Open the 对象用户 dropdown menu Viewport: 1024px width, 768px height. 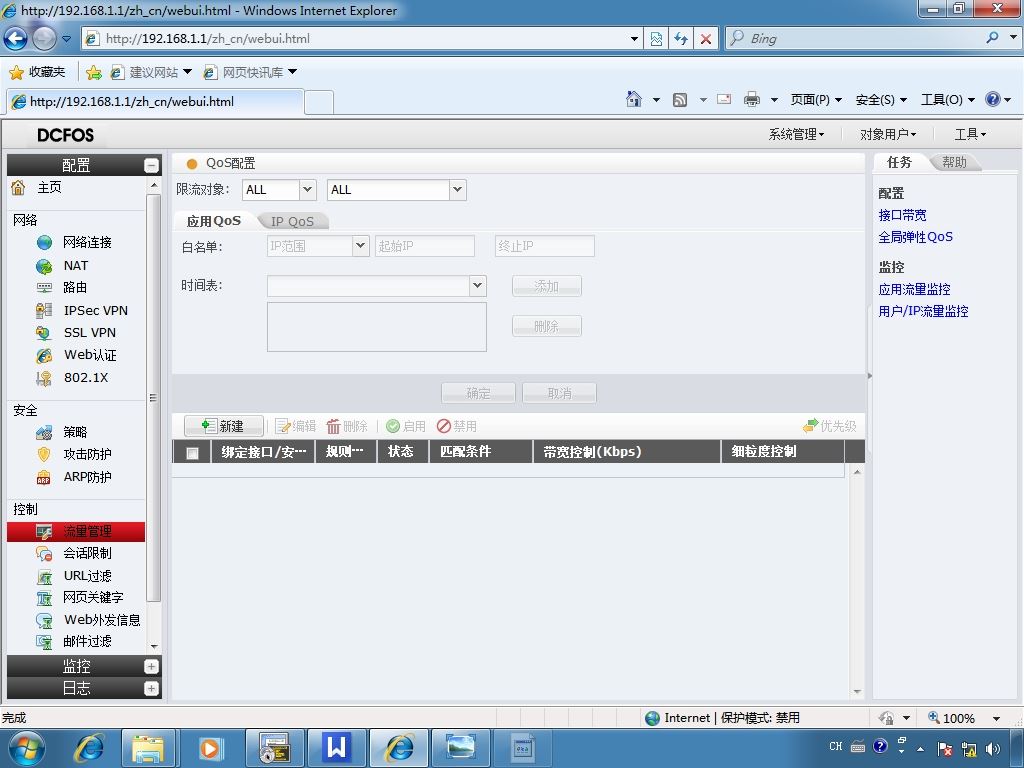pos(888,135)
